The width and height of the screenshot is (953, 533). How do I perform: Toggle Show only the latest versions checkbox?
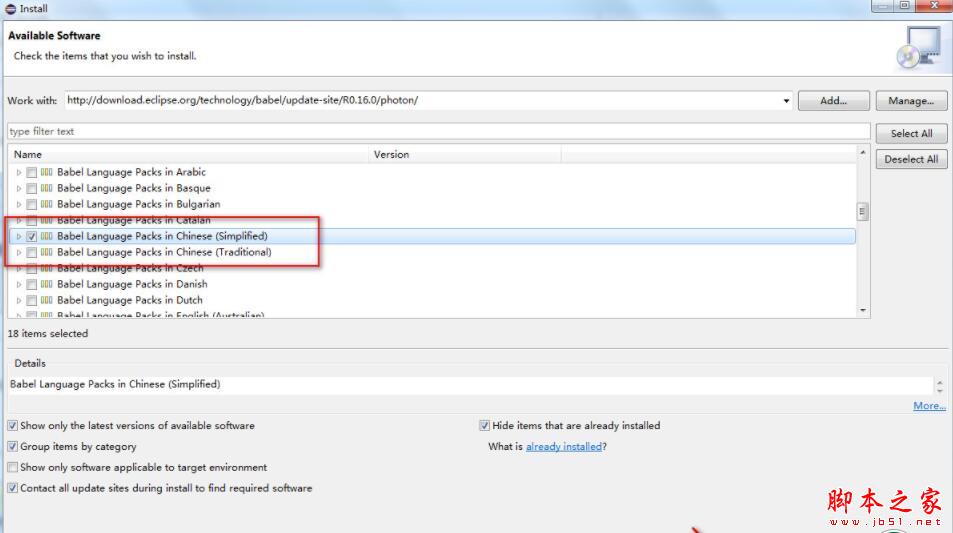(x=13, y=425)
